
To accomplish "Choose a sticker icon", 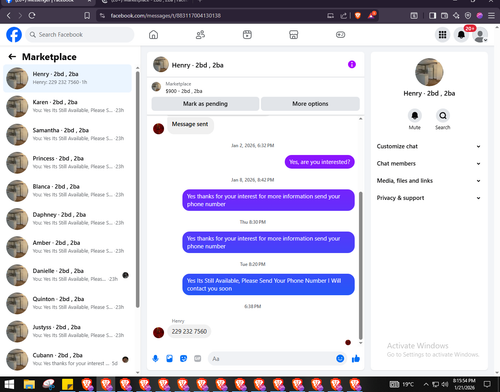I will (183, 359).
